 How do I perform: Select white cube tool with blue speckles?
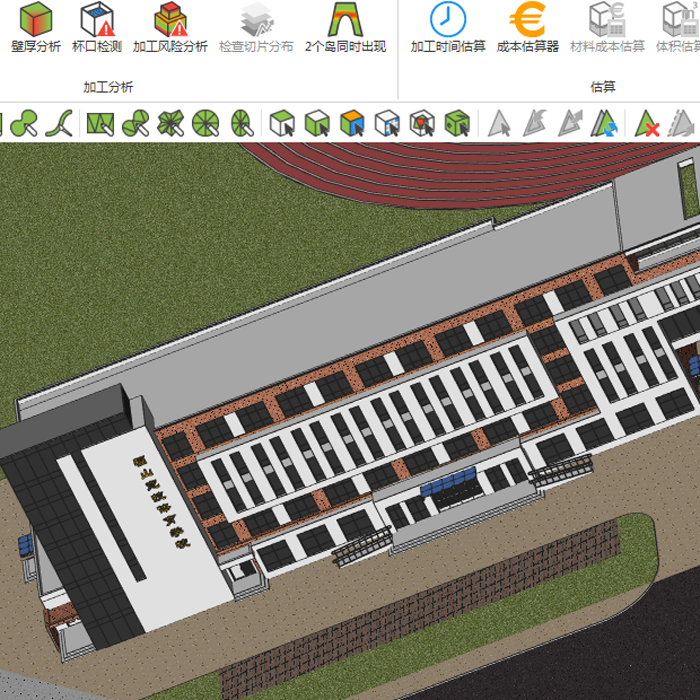click(387, 123)
